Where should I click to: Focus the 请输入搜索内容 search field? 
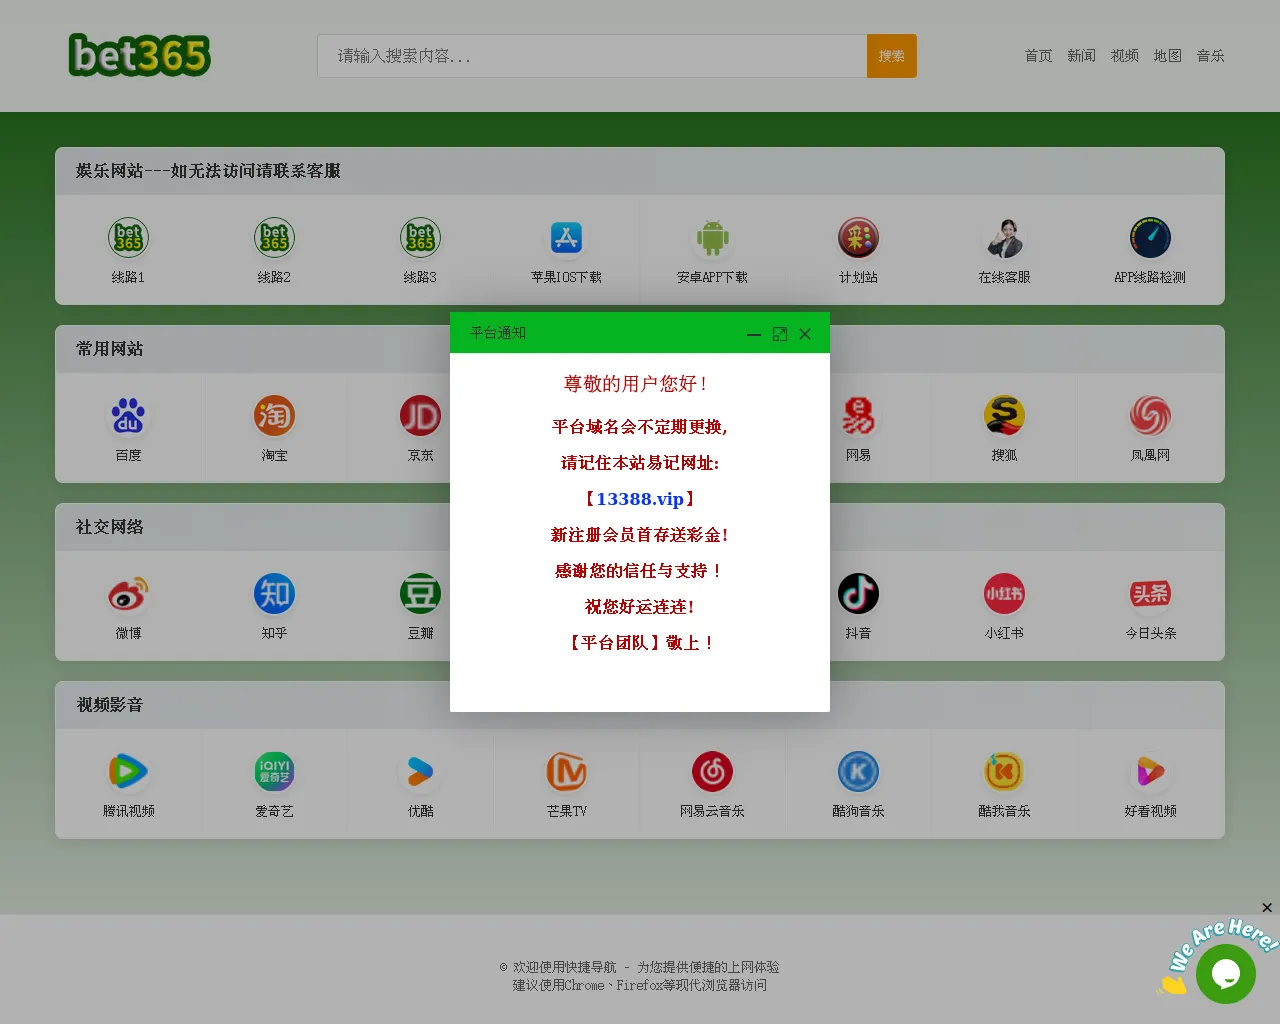(x=592, y=56)
